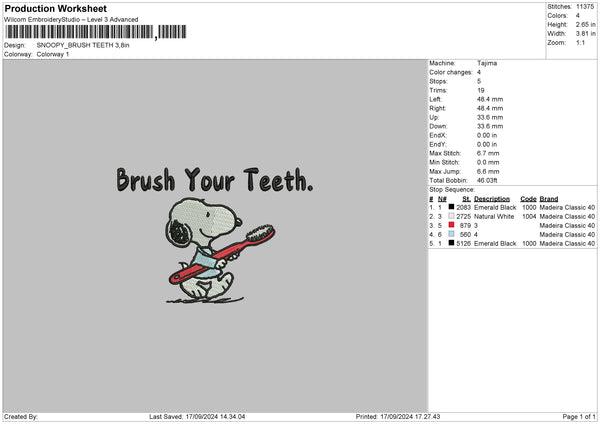This screenshot has height=424, width=600.
Task: Click the 'Brand' column header
Action: [x=549, y=199]
